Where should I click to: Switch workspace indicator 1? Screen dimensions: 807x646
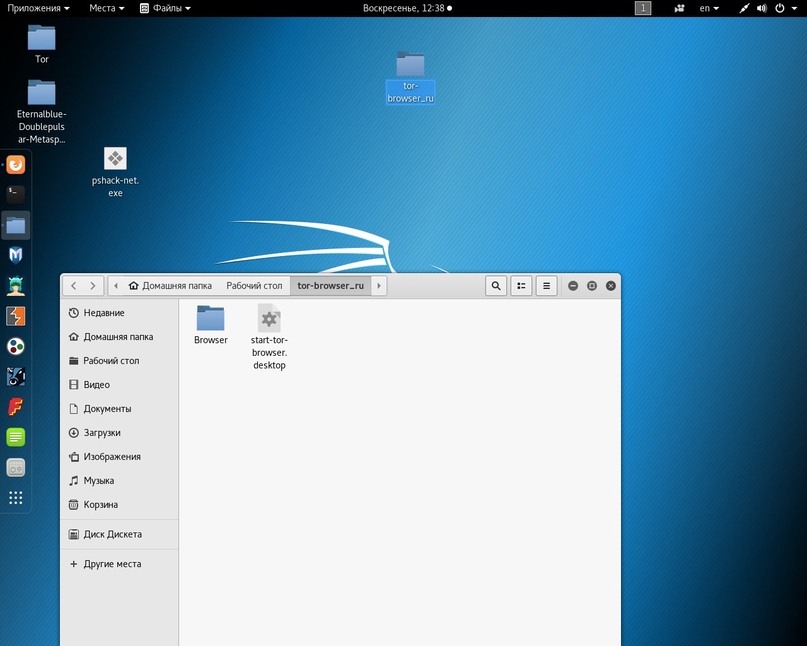pos(643,8)
